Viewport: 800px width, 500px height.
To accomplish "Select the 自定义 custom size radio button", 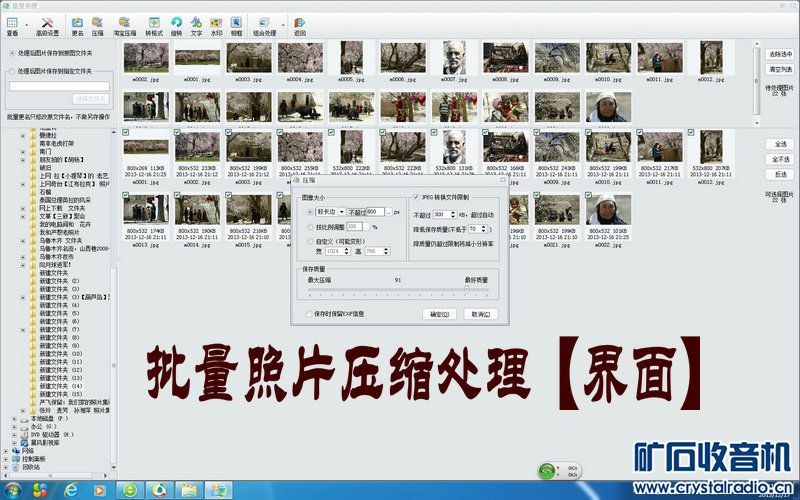I will point(310,241).
